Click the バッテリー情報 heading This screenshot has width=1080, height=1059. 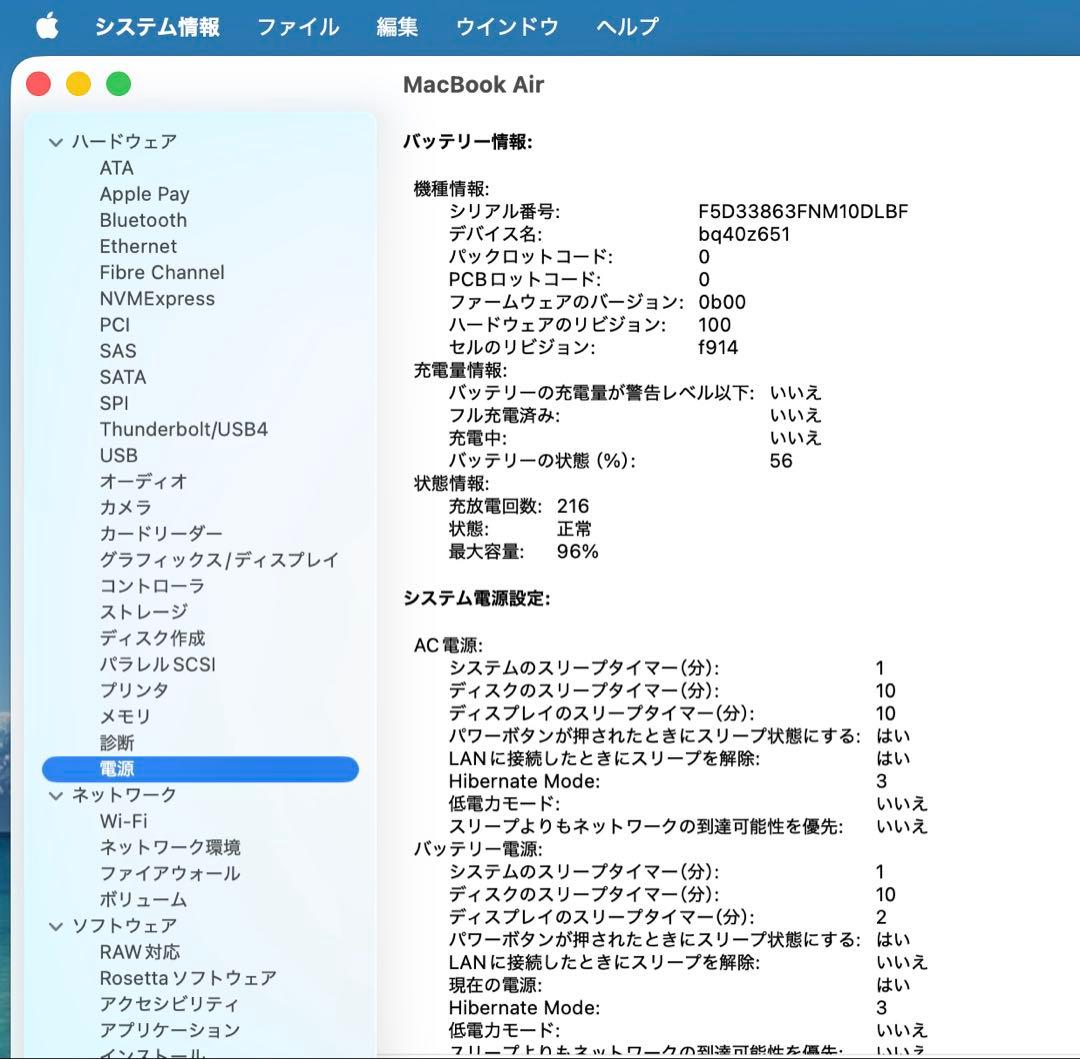468,143
